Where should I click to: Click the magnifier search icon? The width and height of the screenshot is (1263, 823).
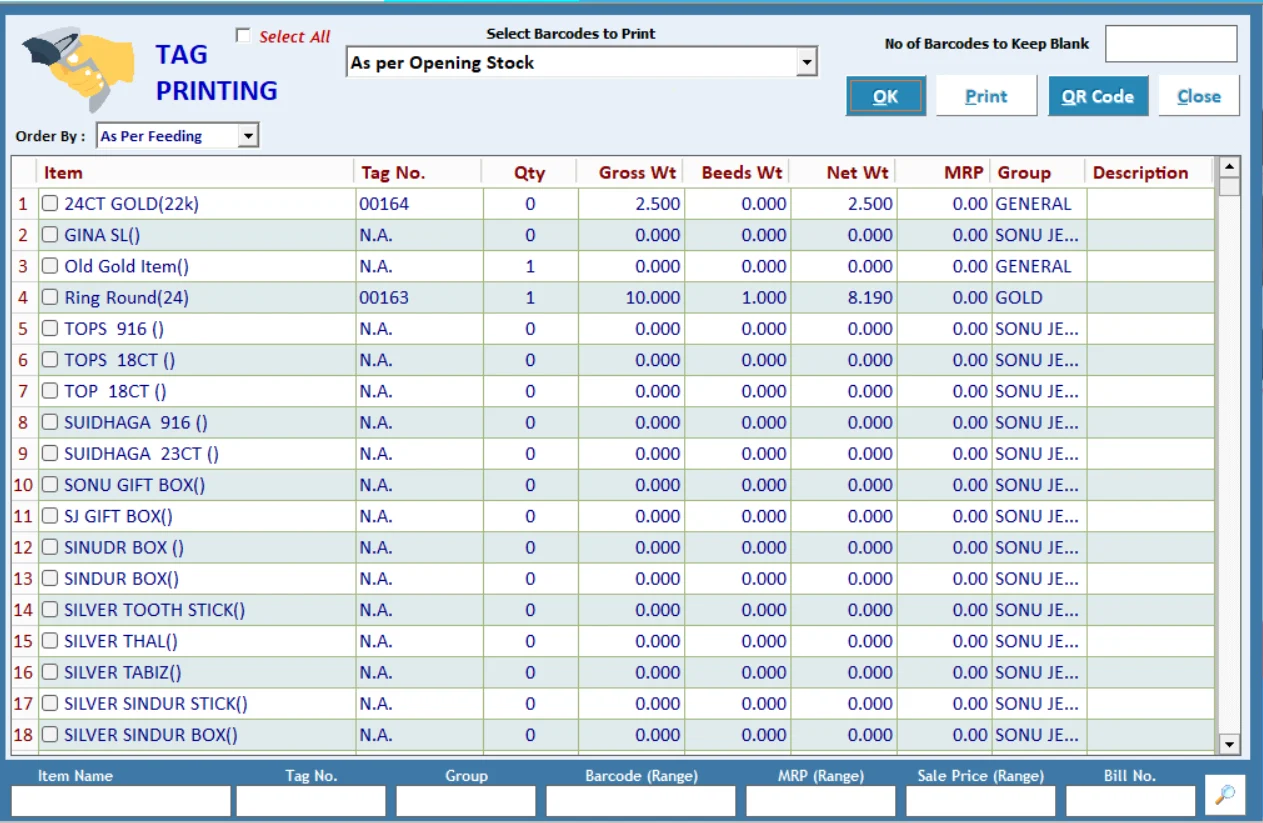coord(1225,795)
